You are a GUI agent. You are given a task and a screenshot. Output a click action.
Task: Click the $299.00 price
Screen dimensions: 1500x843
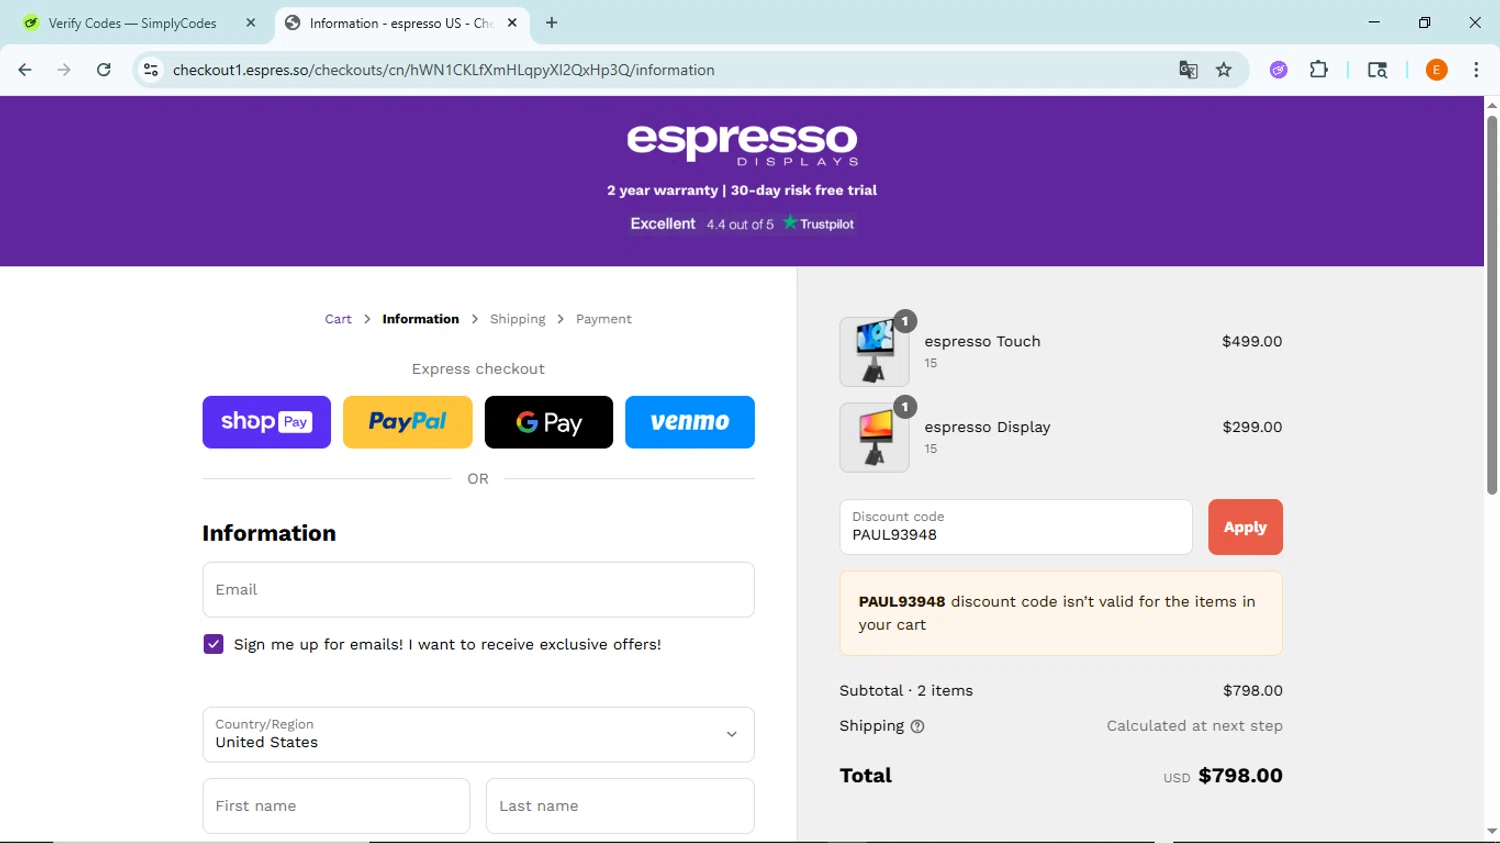point(1252,427)
